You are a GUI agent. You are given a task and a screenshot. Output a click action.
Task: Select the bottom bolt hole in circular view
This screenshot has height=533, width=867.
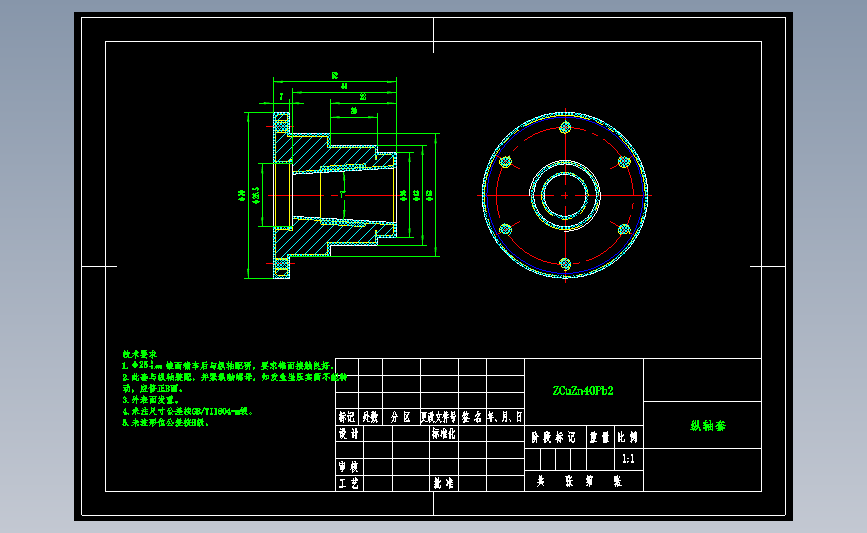[565, 264]
